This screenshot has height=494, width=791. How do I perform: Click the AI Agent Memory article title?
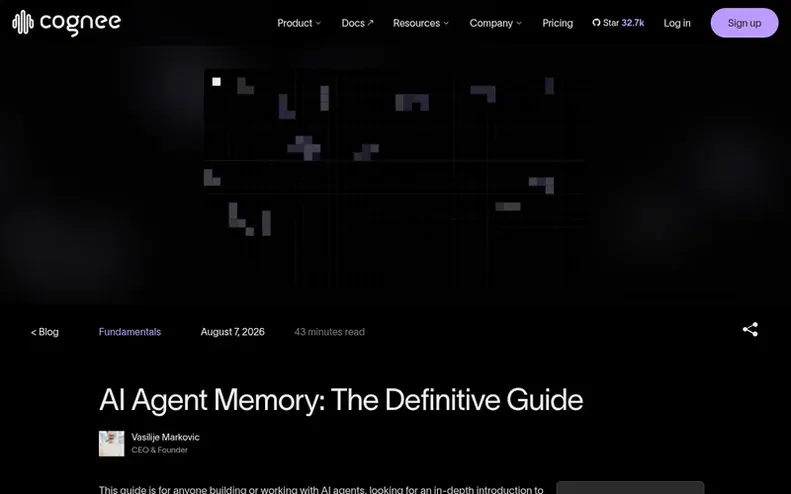341,400
